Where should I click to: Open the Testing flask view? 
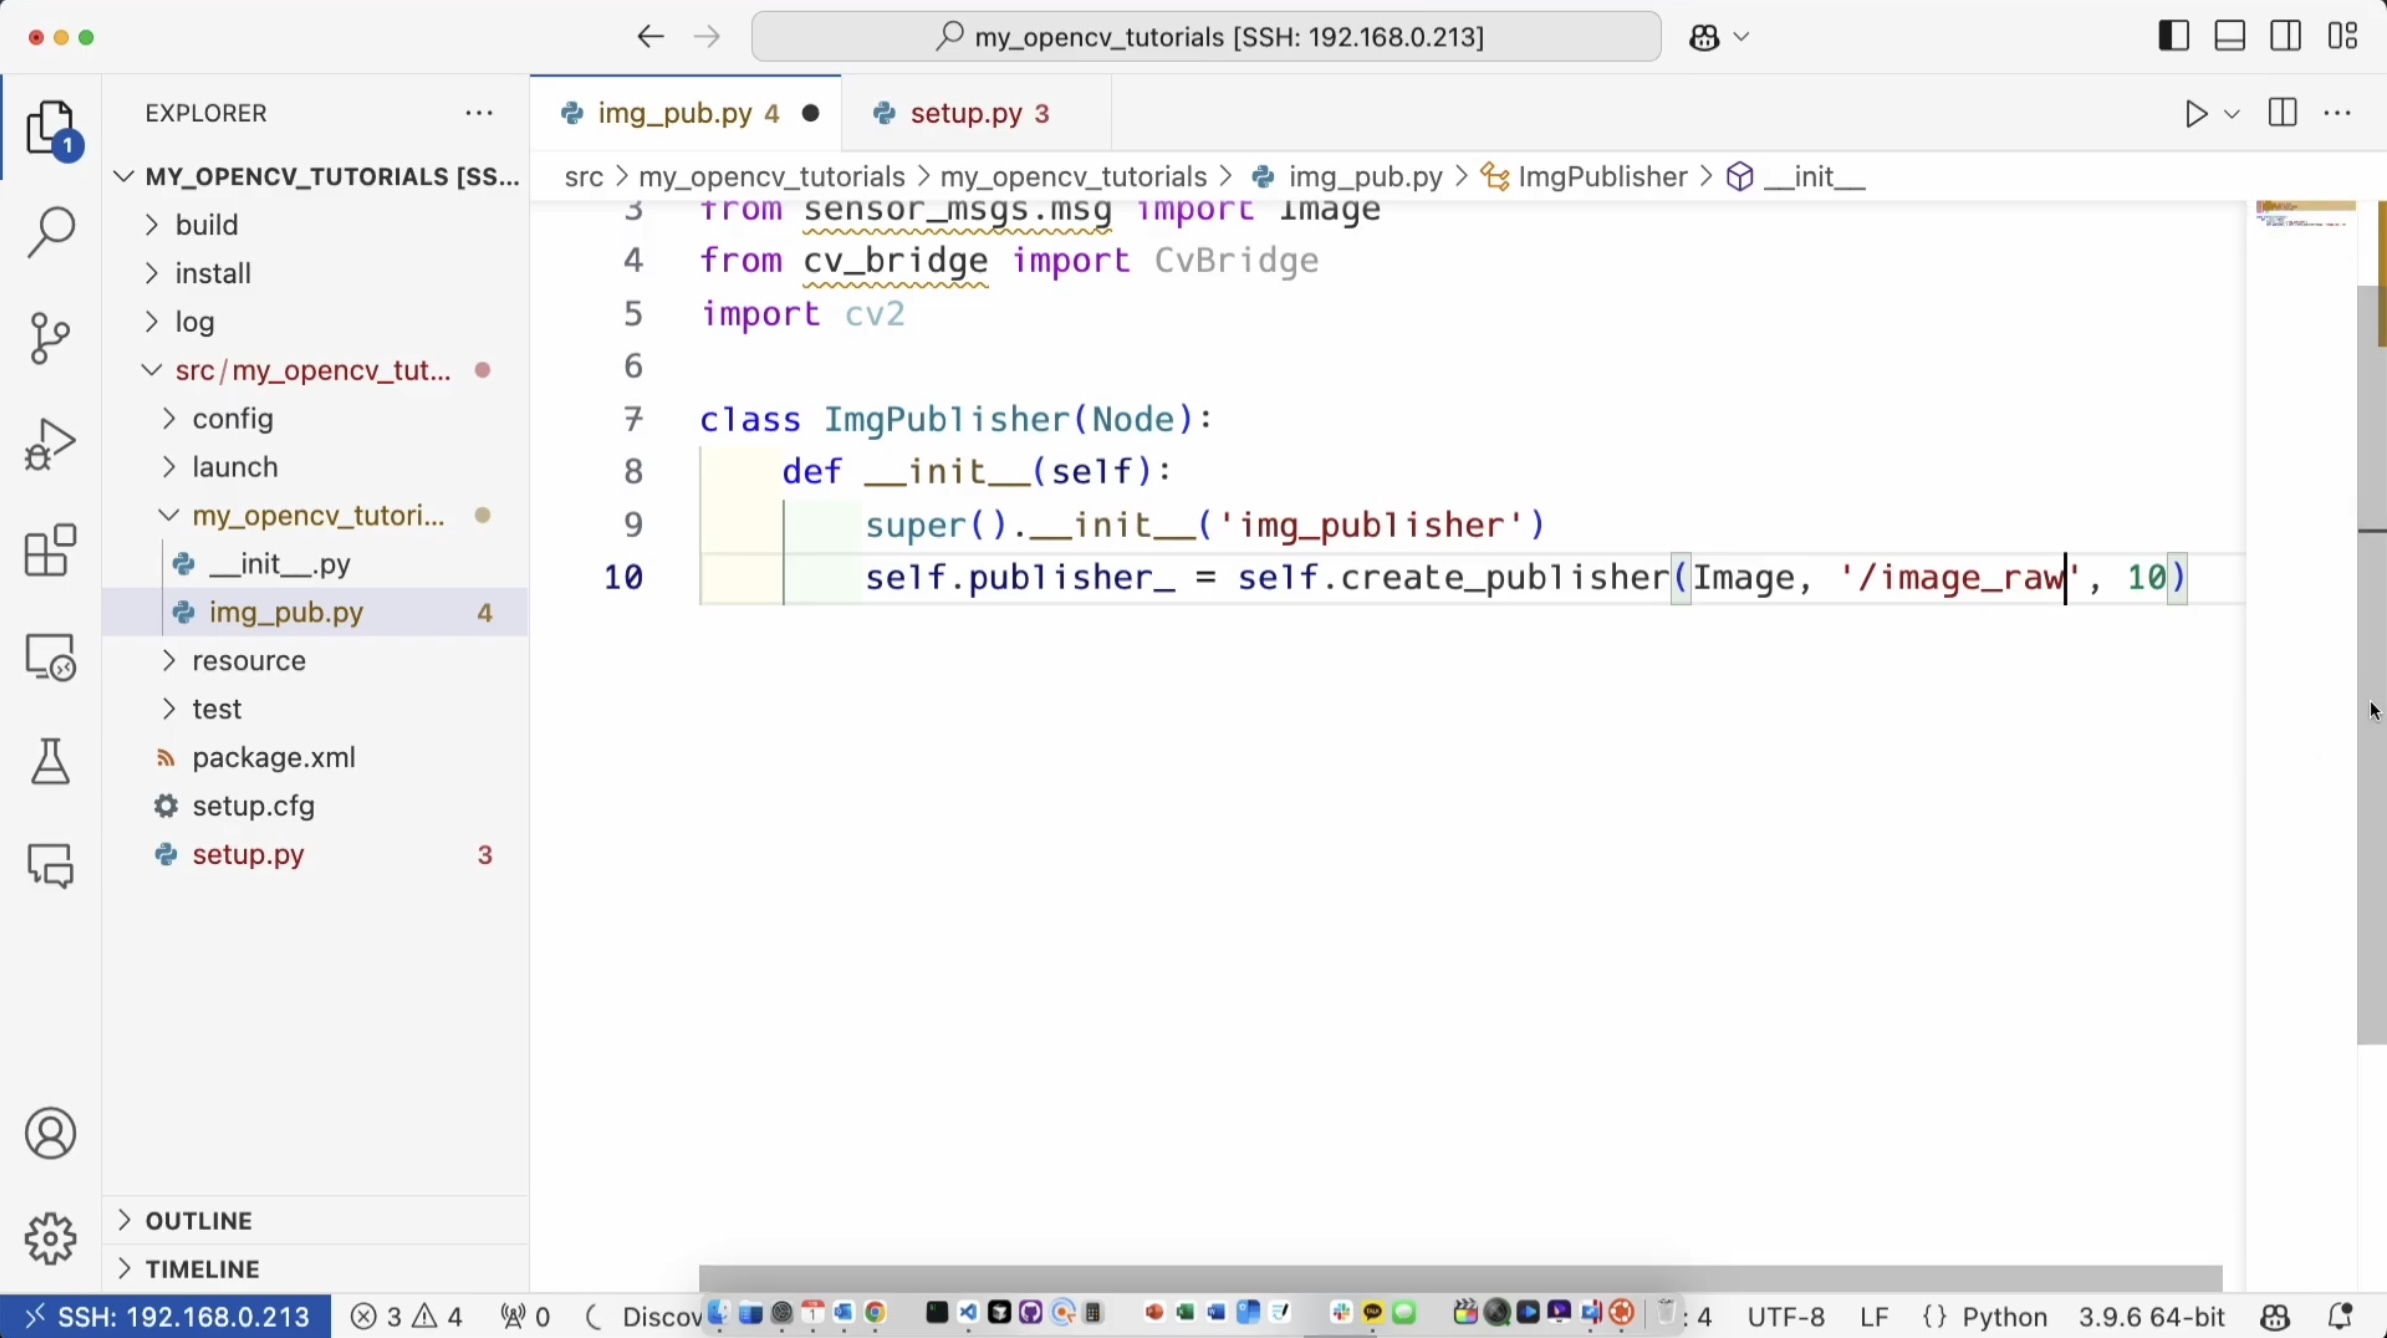[50, 762]
